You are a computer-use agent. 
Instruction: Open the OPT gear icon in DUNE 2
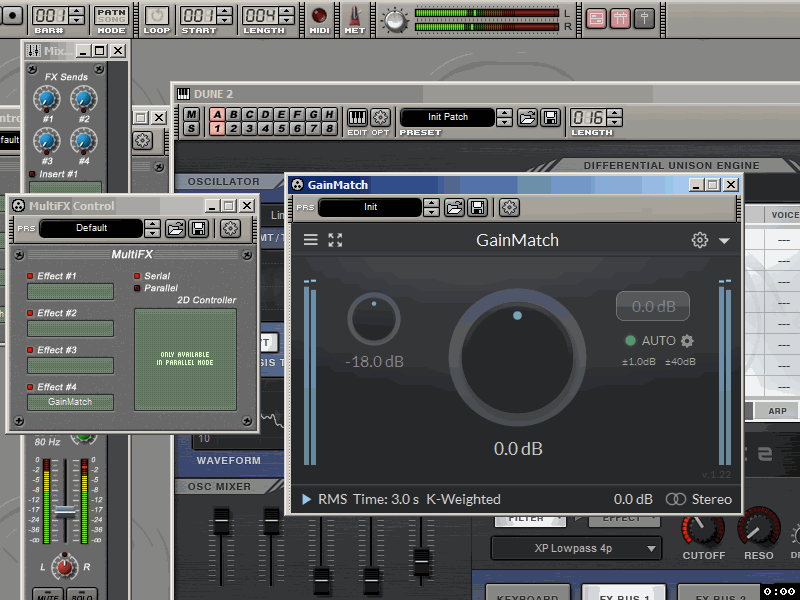coord(380,118)
